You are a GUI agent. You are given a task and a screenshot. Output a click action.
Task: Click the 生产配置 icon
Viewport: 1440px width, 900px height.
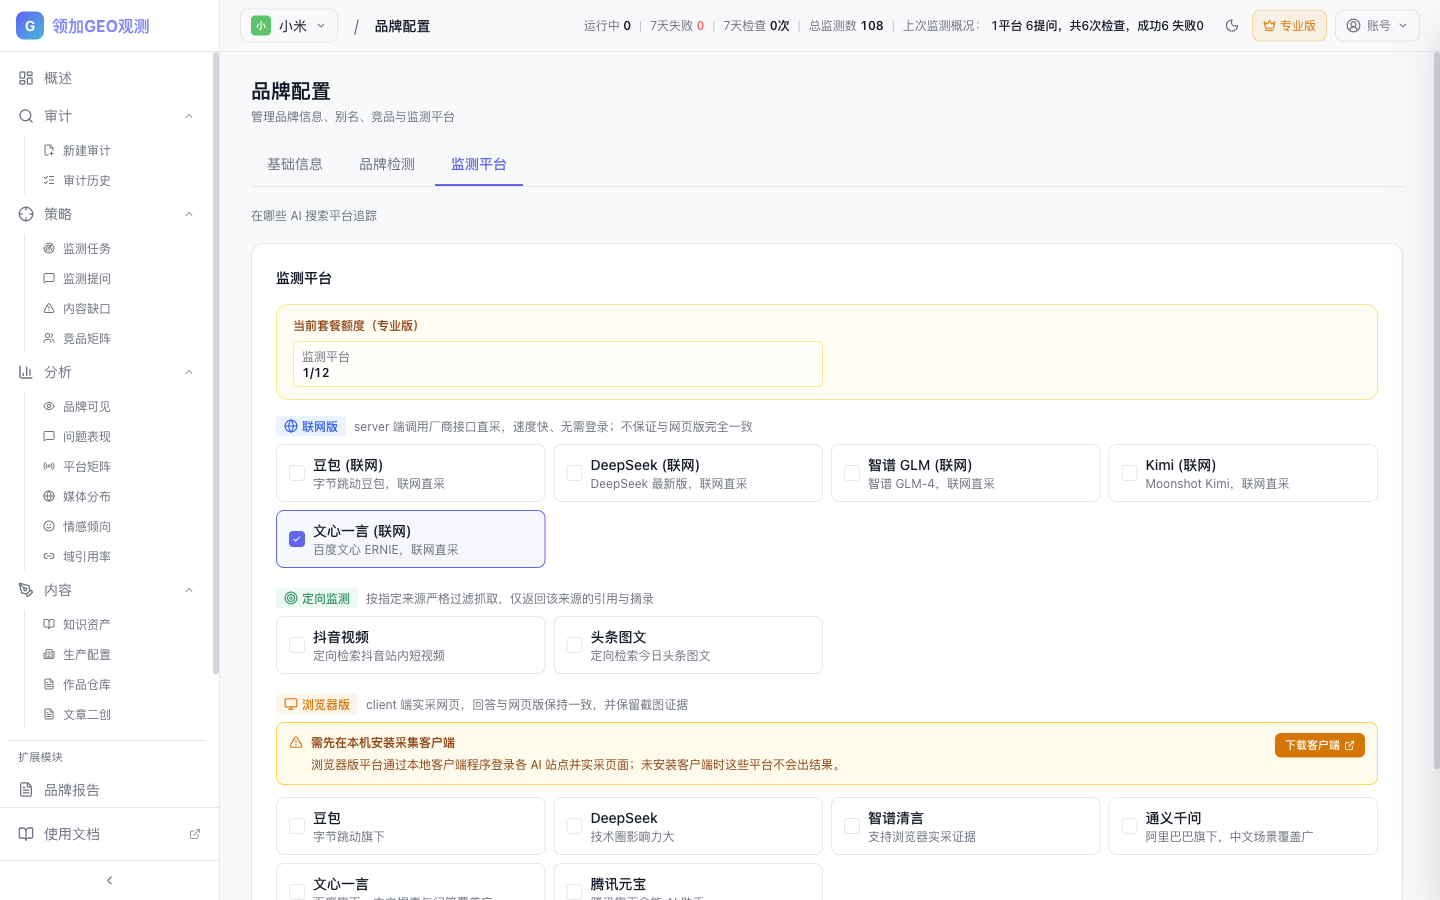(x=49, y=654)
